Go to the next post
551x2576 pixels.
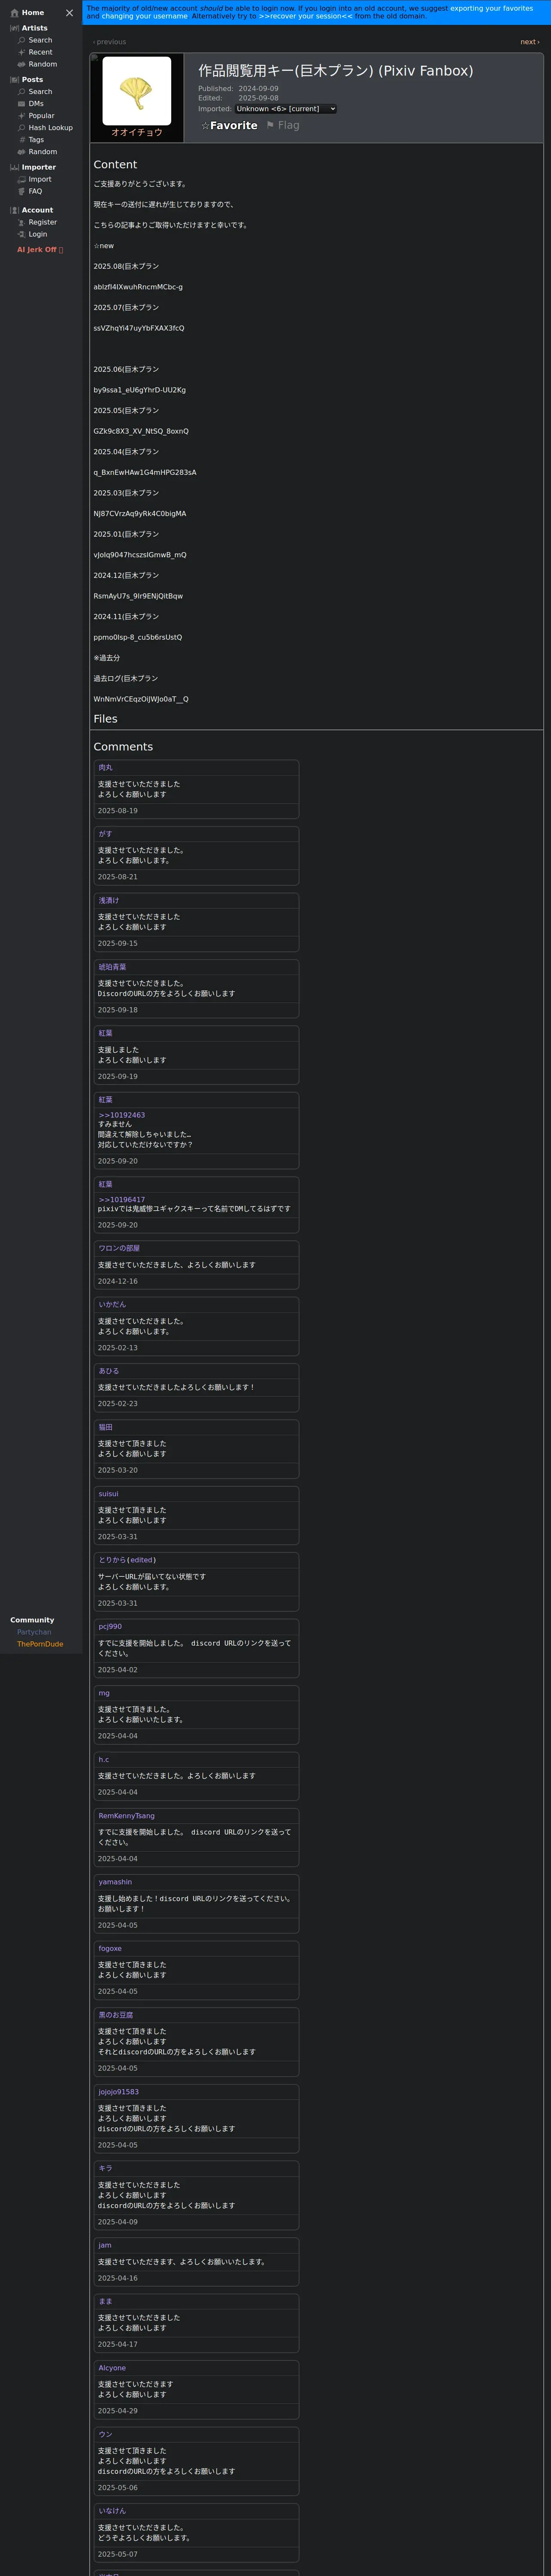530,42
